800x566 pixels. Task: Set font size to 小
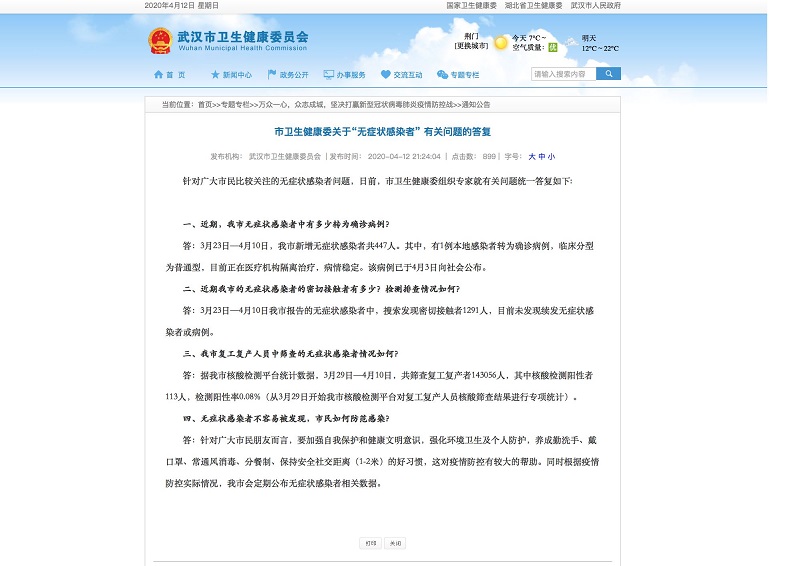coord(552,157)
